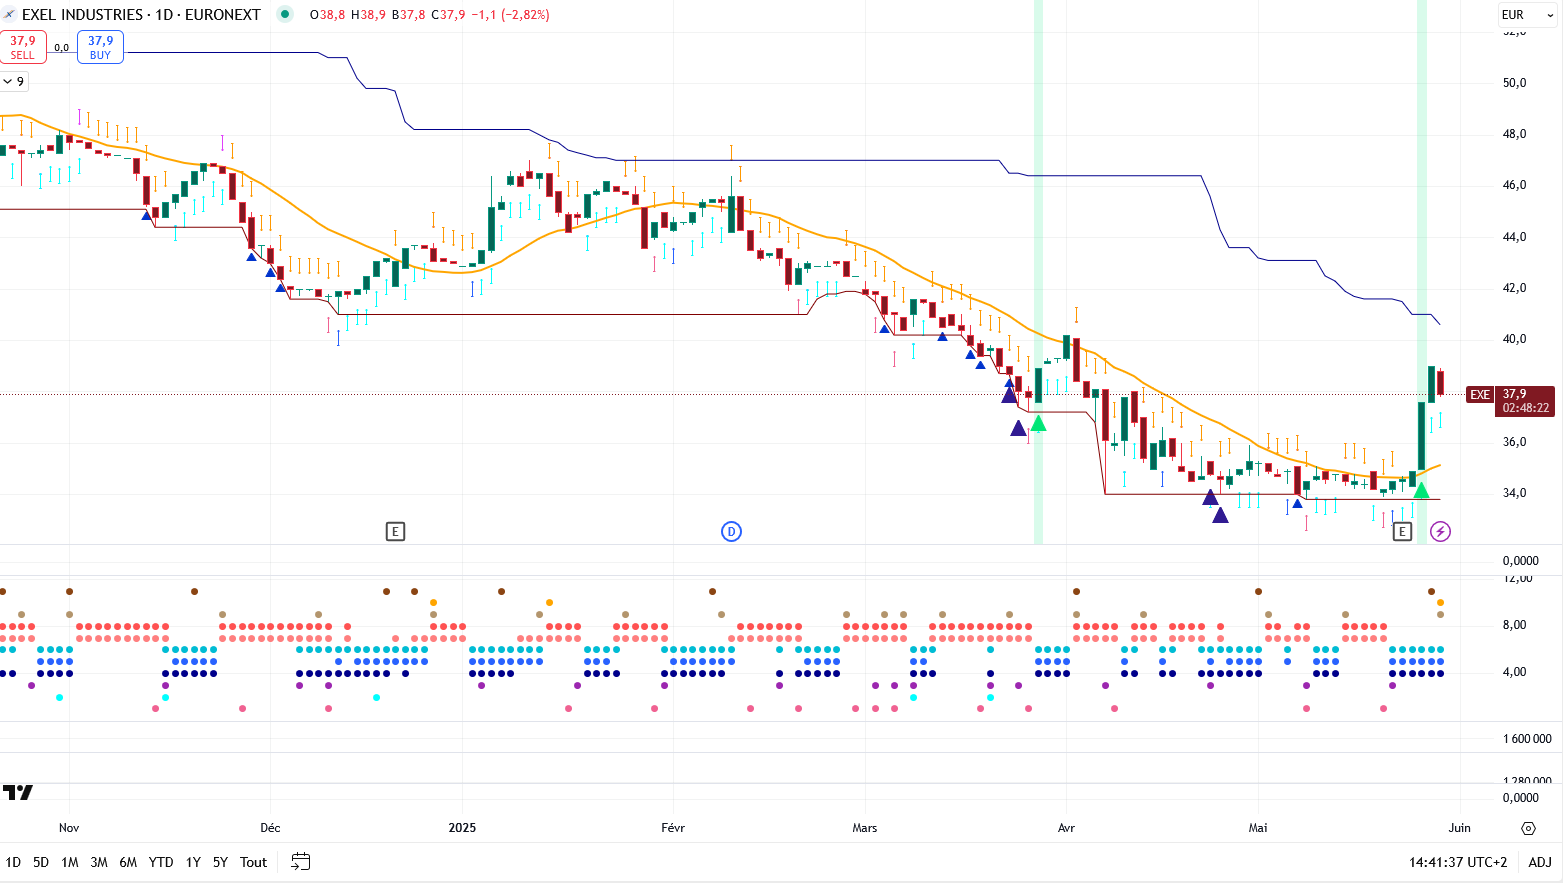The width and height of the screenshot is (1563, 883).
Task: Click the Juin label on the time axis
Action: point(1460,828)
